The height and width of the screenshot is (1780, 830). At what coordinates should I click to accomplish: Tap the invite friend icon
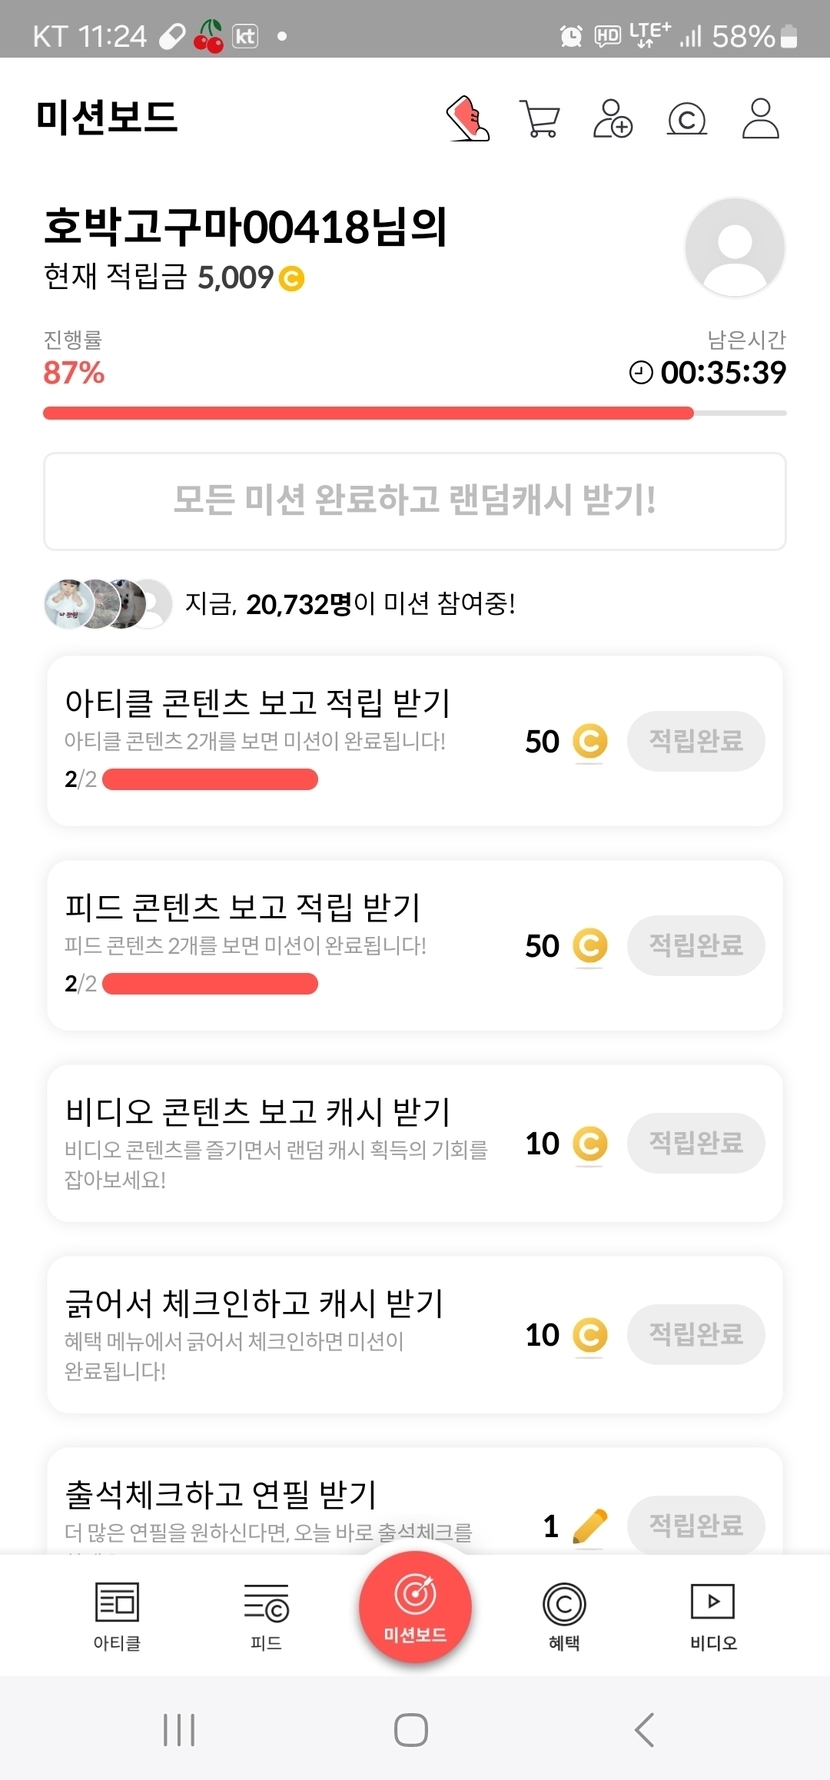coord(613,119)
